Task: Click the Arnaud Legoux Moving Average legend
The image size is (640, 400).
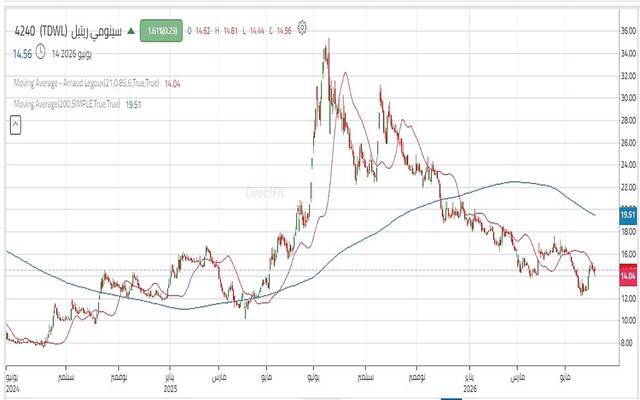Action: (86, 83)
